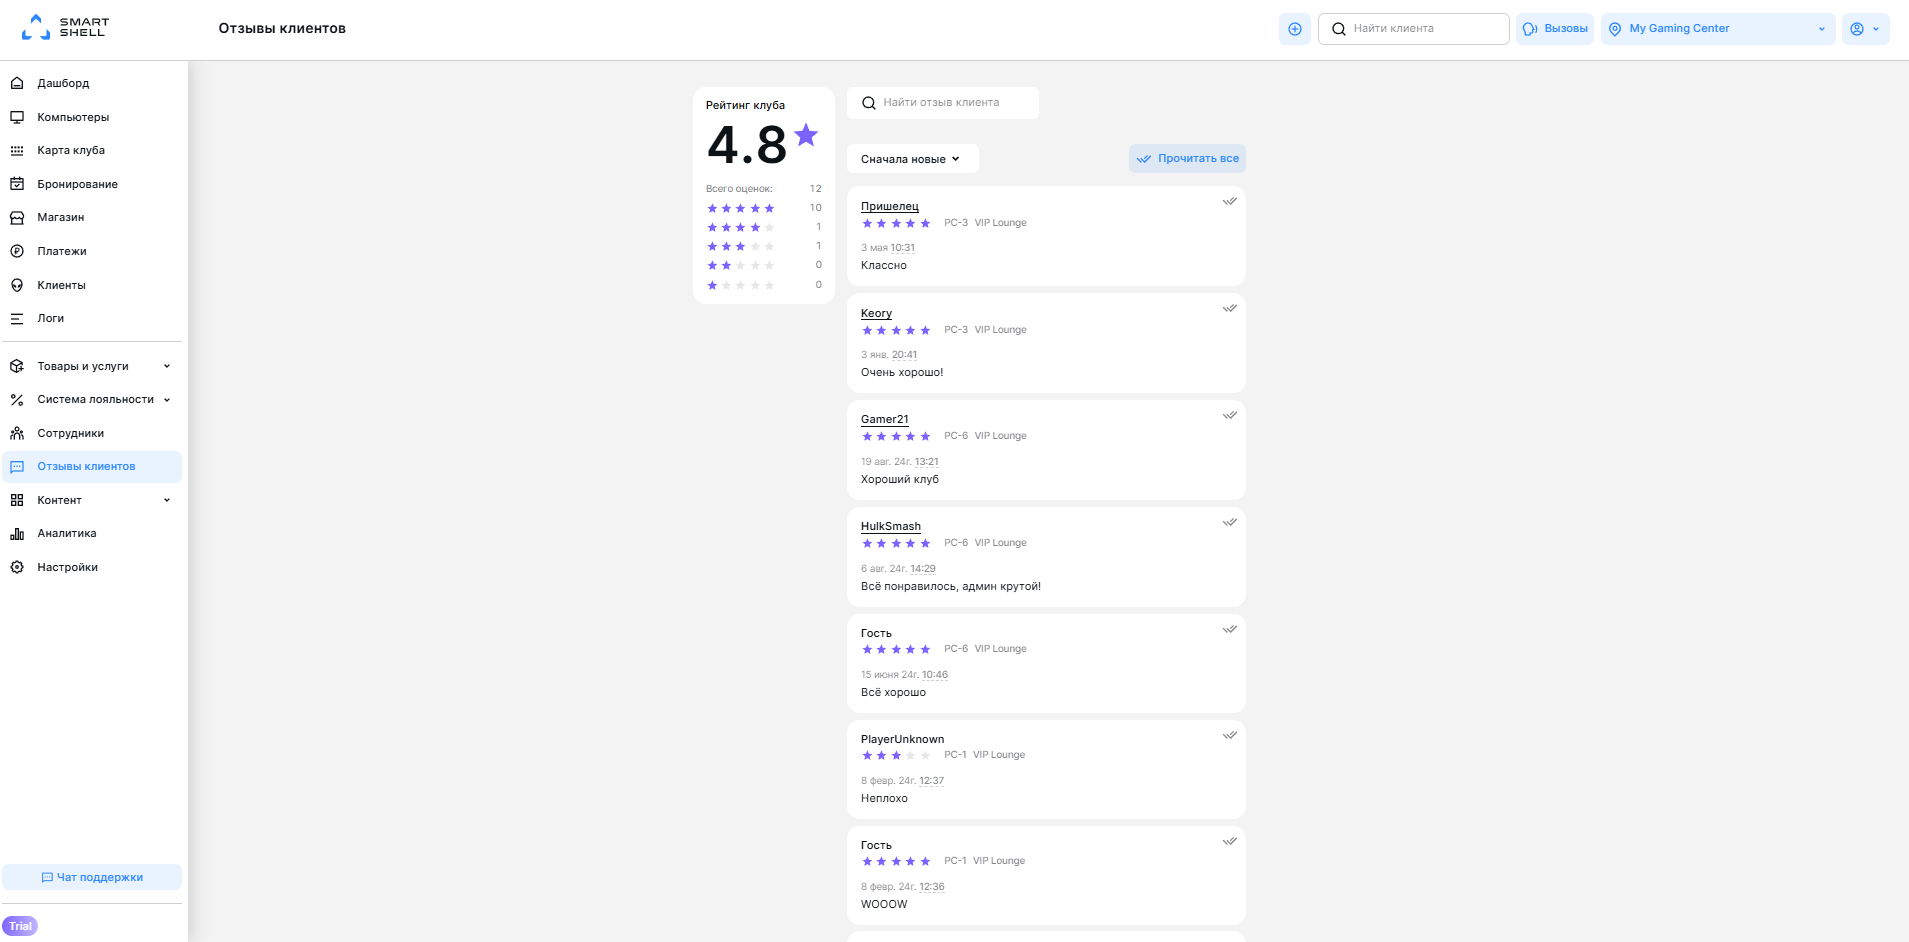This screenshot has height=942, width=1909.
Task: Open Бронирование menu item
Action: point(92,184)
